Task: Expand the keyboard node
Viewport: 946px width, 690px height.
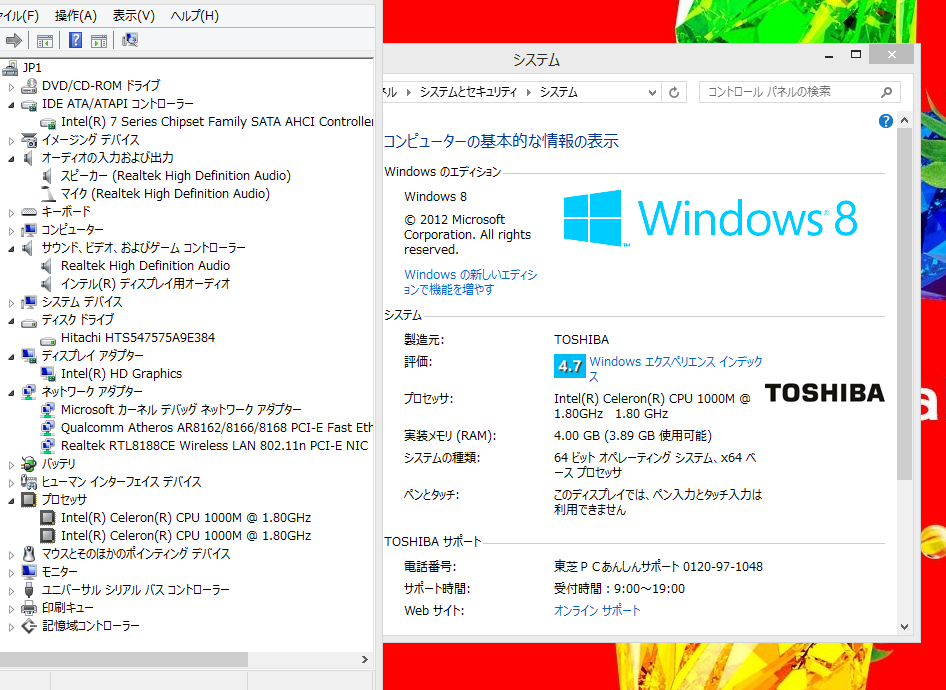Action: point(11,213)
